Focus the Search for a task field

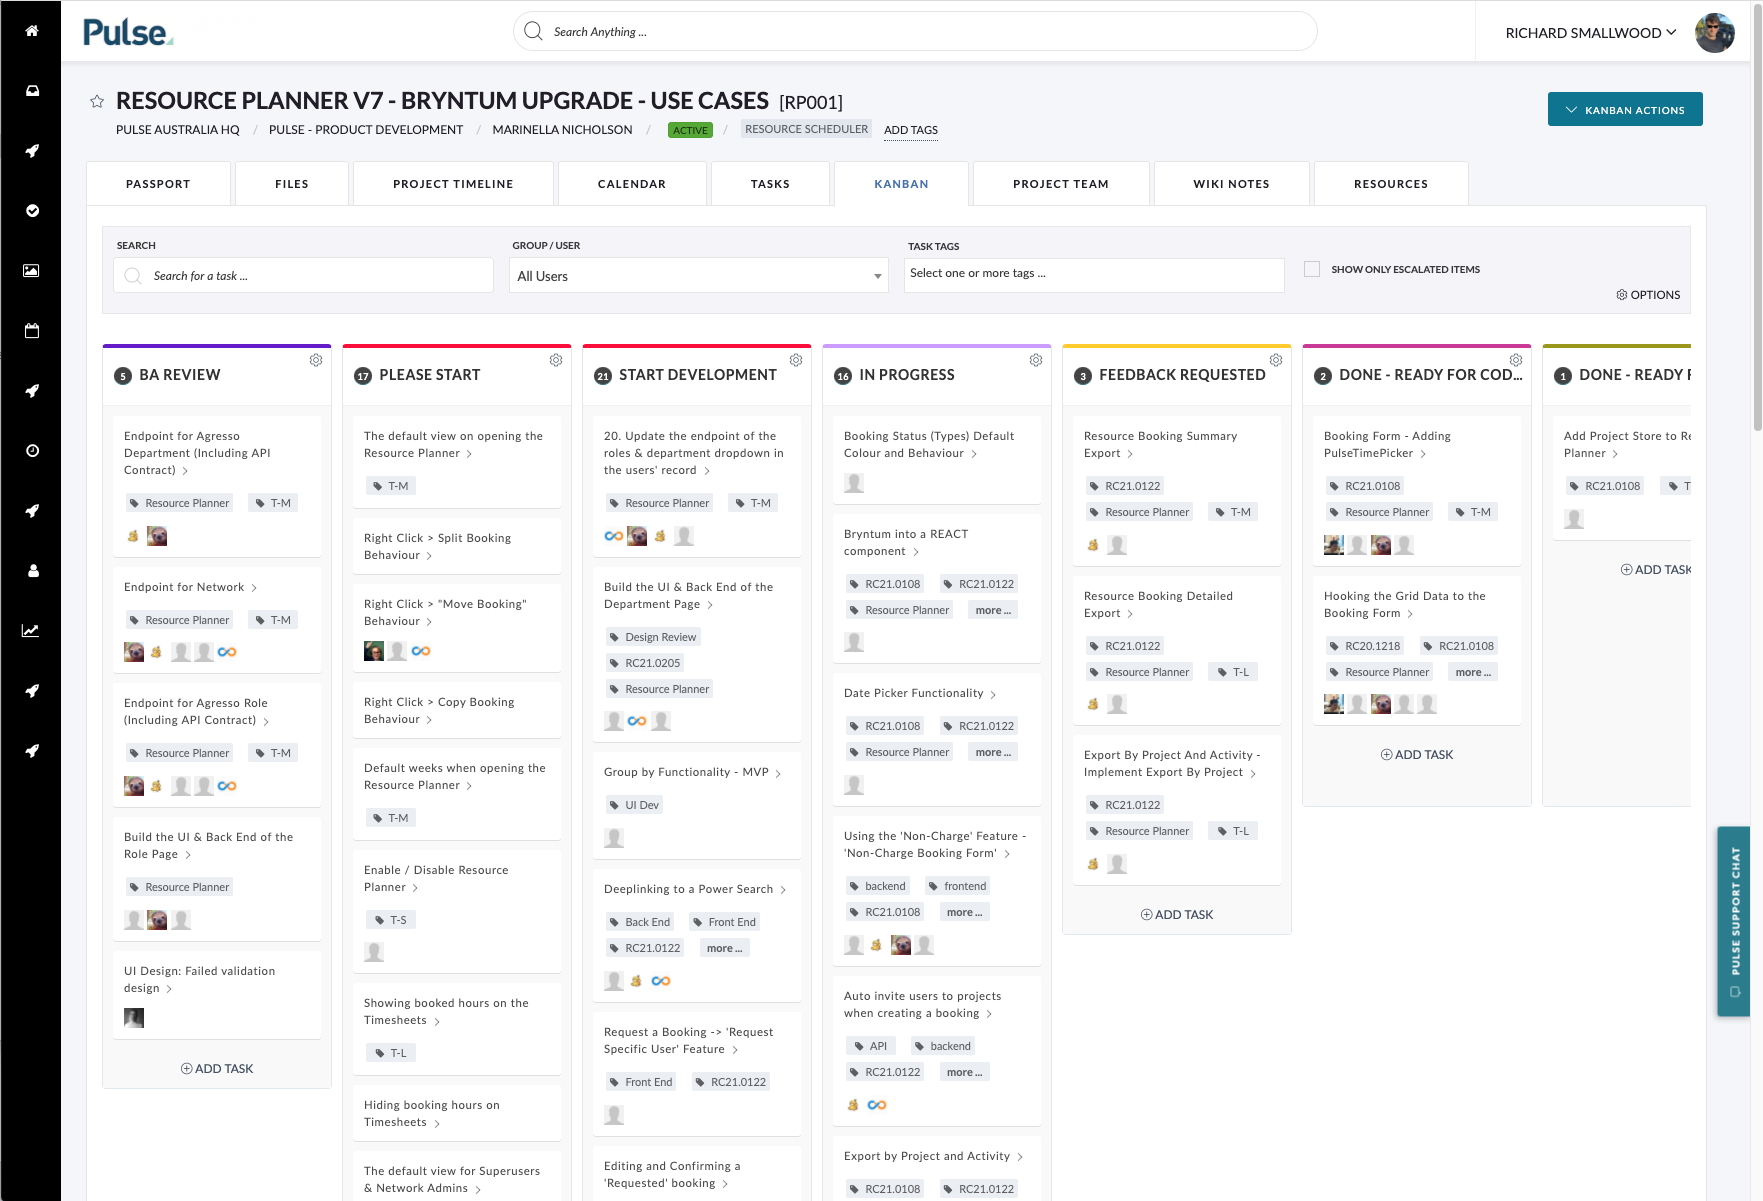click(304, 276)
